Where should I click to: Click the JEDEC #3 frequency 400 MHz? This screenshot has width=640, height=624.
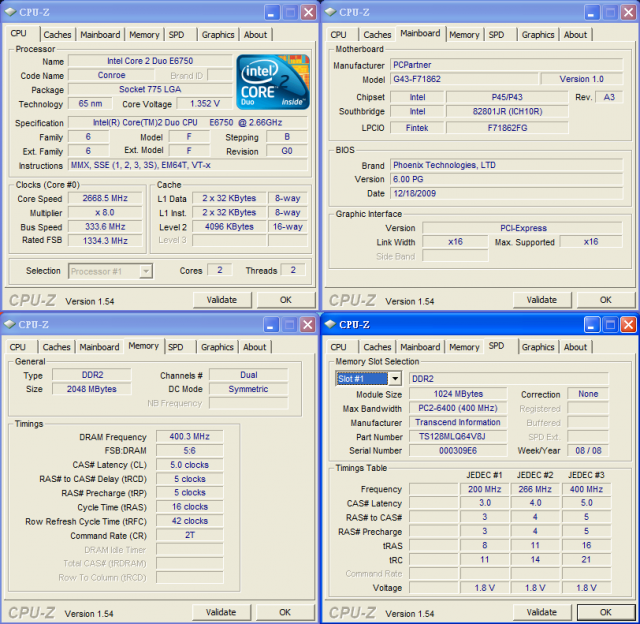tap(587, 489)
